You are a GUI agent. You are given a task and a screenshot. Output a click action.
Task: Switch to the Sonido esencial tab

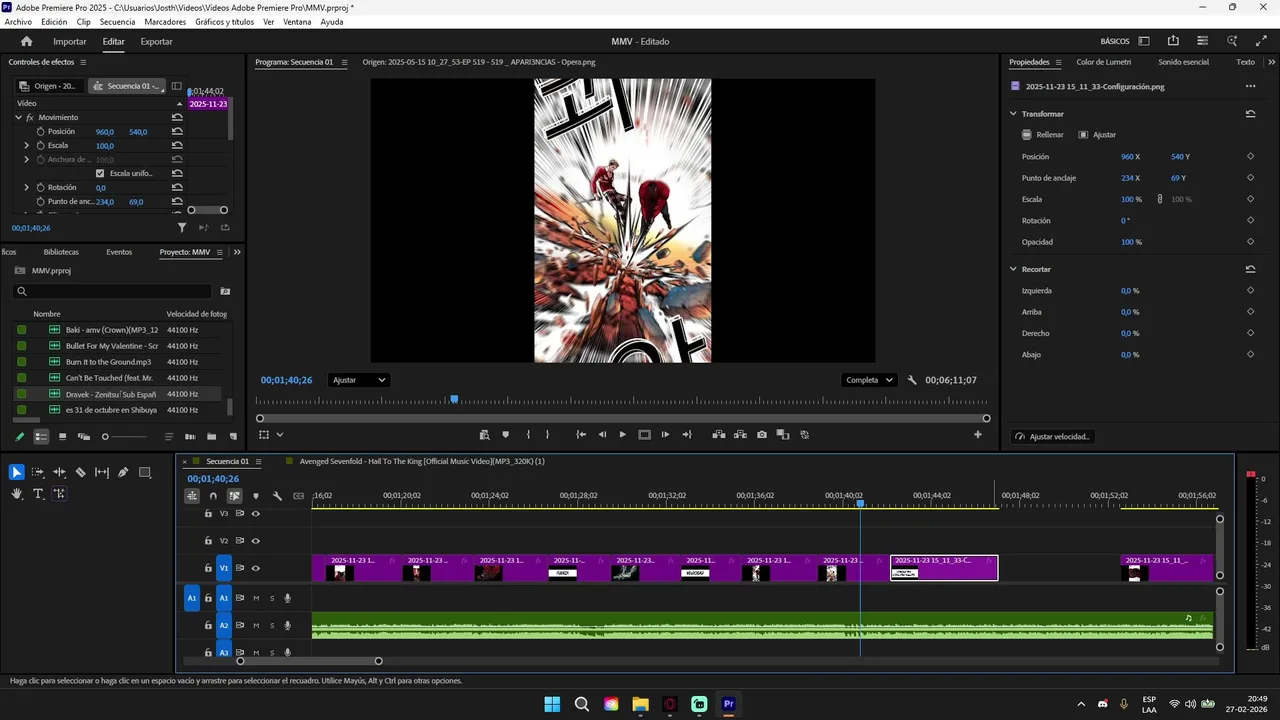[x=1183, y=62]
